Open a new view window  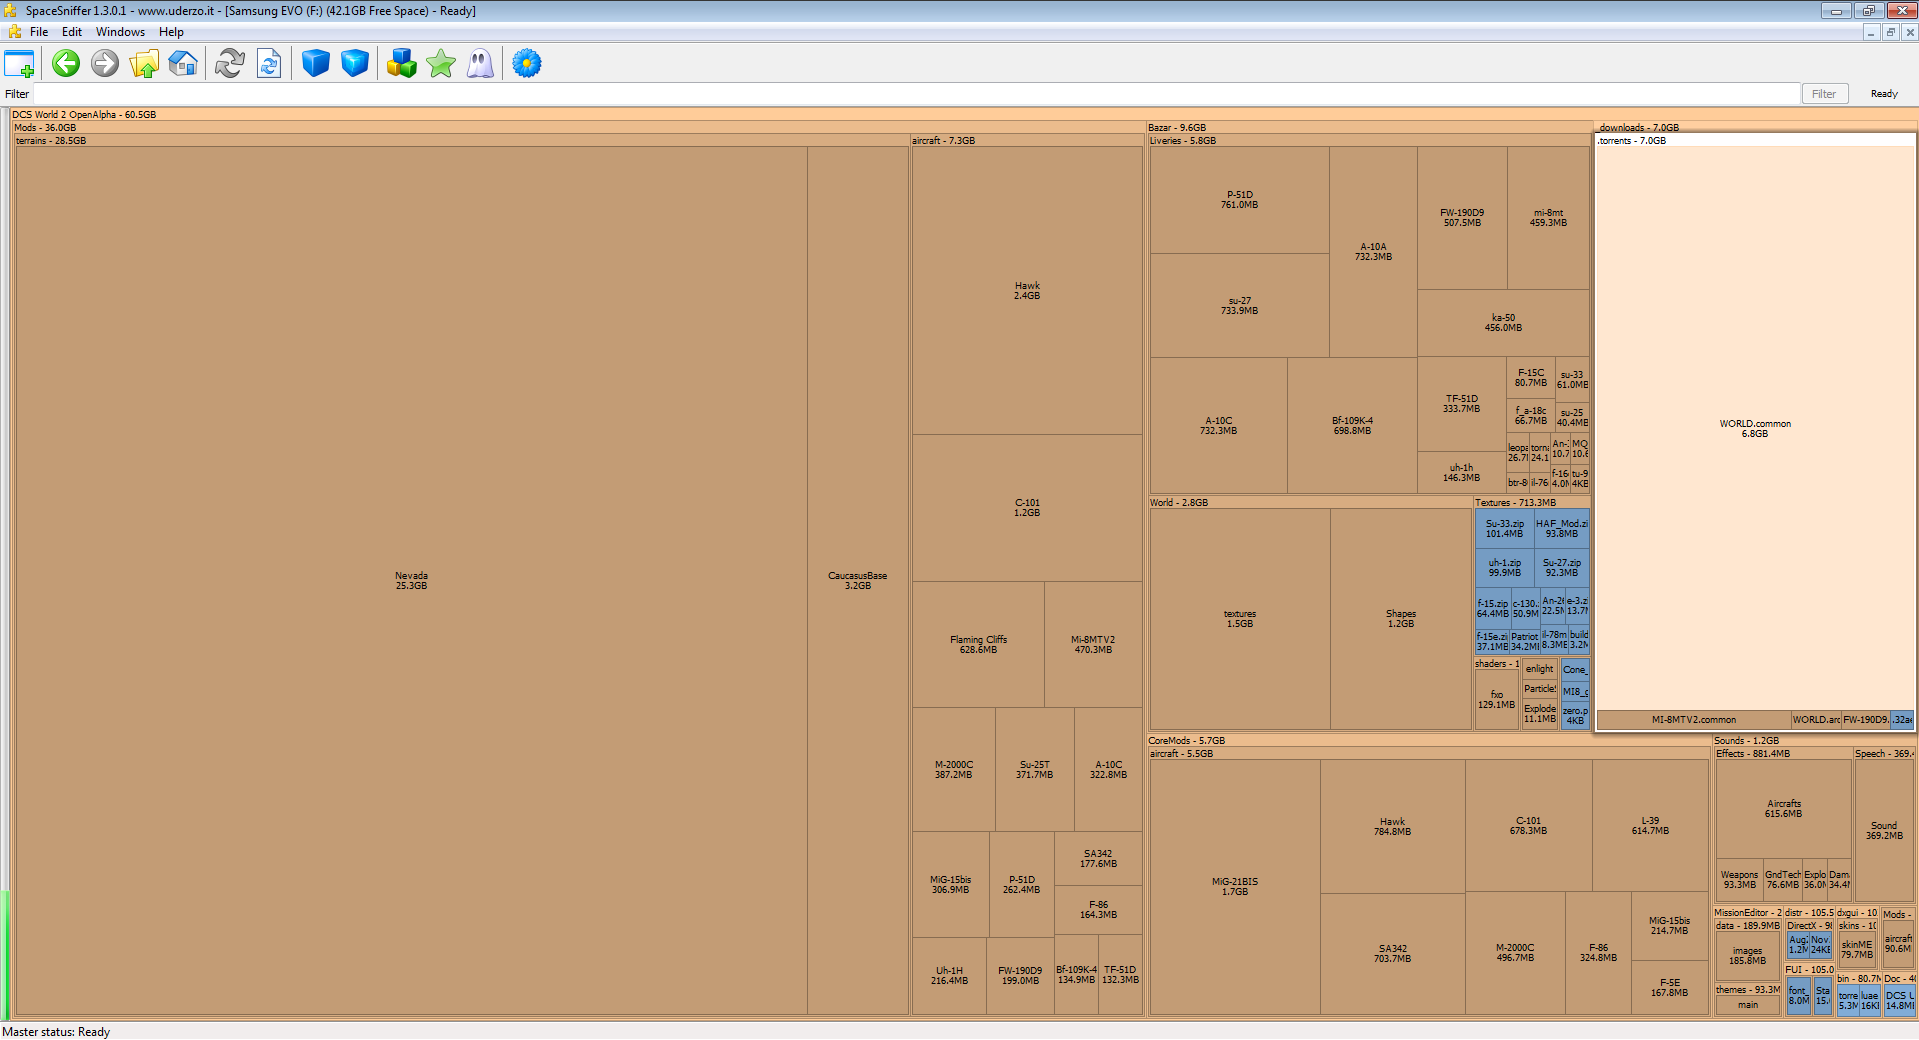pyautogui.click(x=19, y=64)
